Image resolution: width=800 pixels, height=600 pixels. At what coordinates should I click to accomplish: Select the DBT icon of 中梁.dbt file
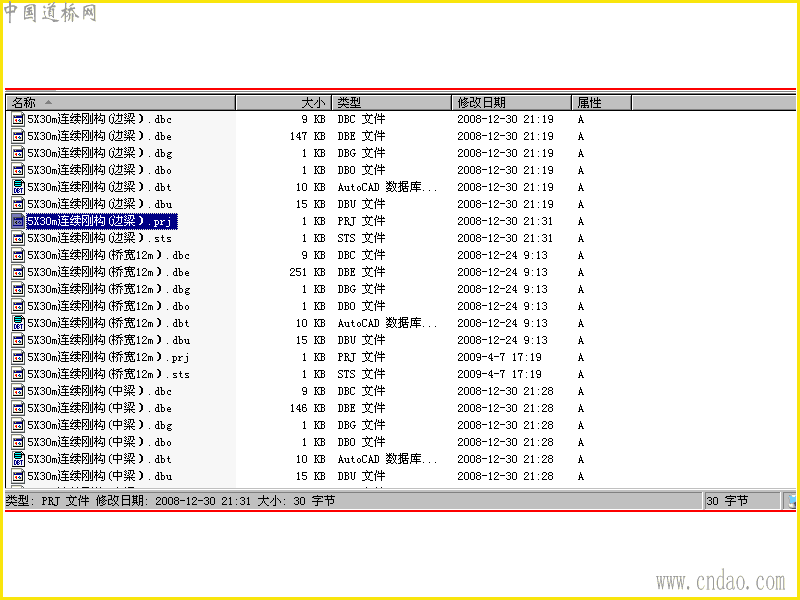18,459
